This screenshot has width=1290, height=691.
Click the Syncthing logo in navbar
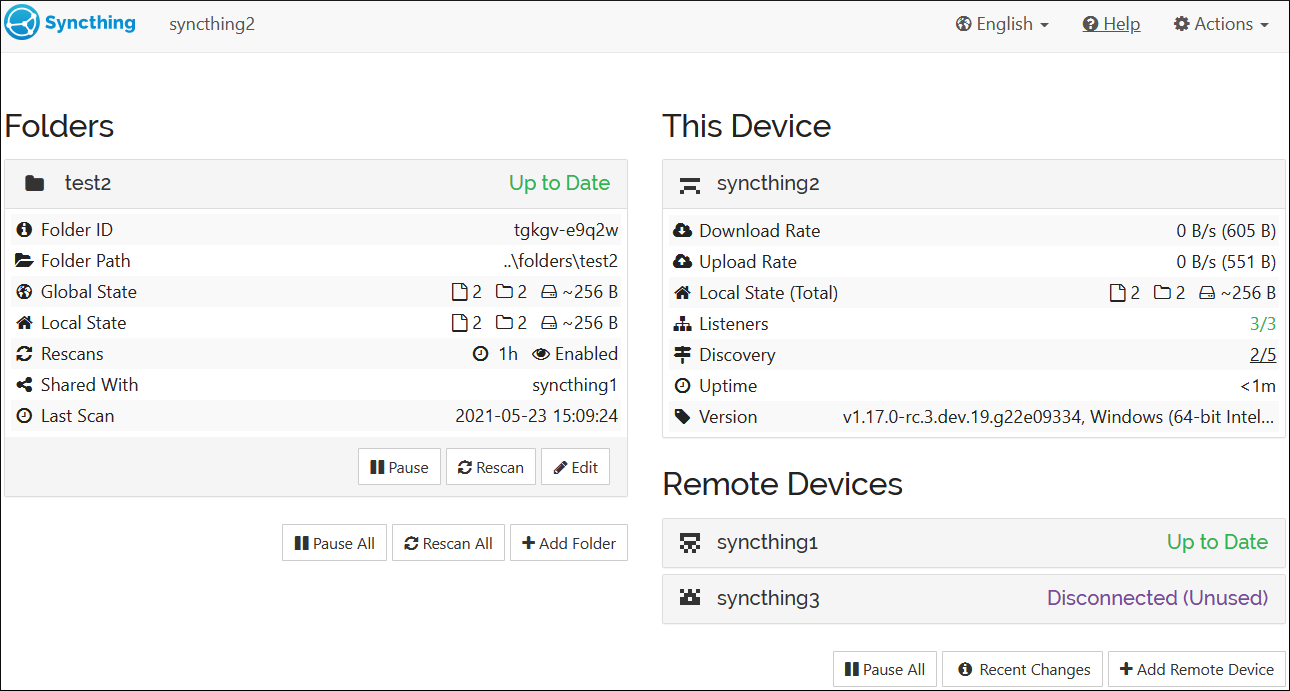pyautogui.click(x=71, y=23)
